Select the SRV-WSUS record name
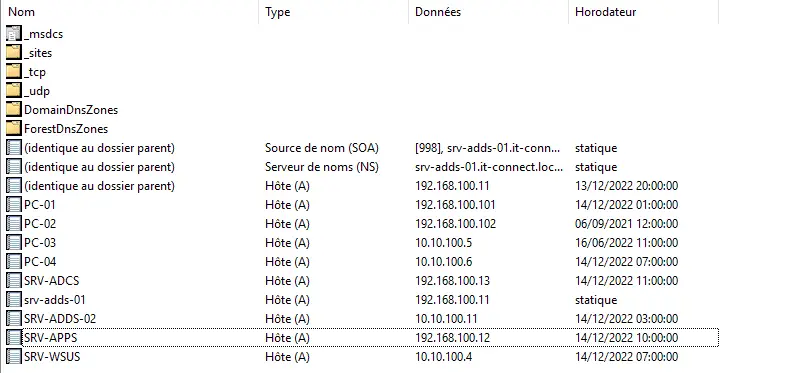Screen dimensions: 800x373 pyautogui.click(x=52, y=357)
